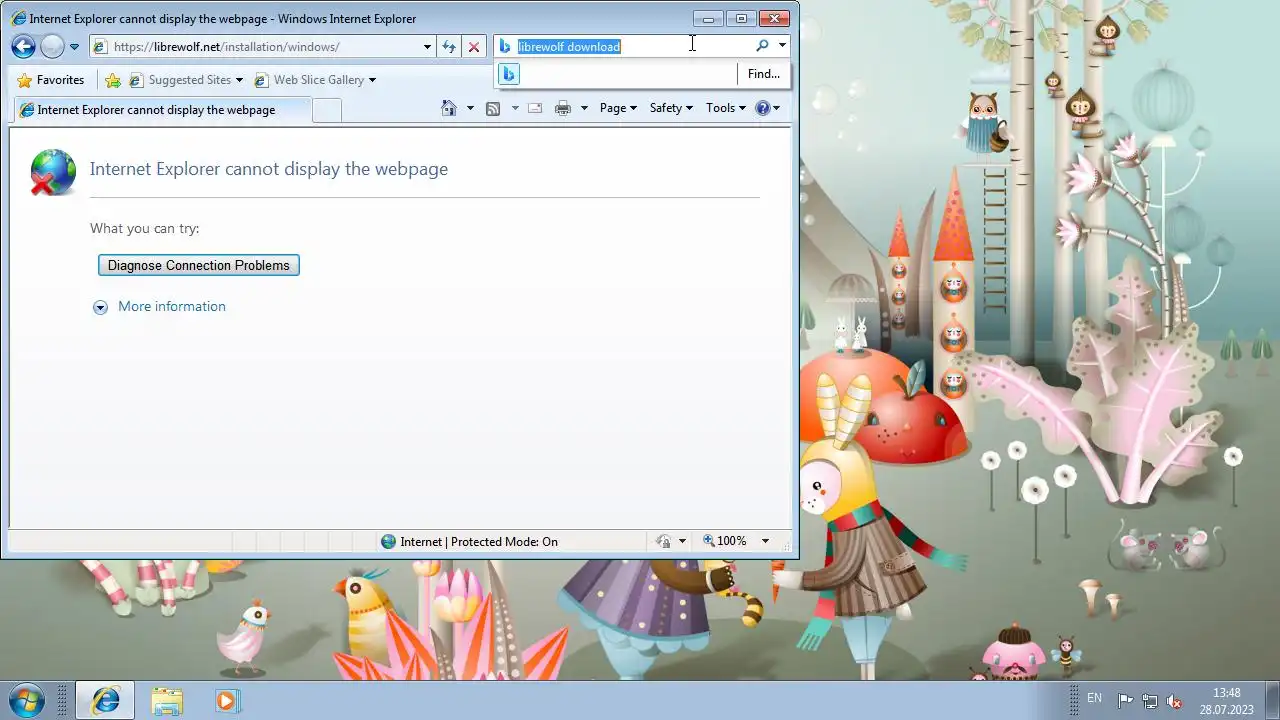Click the More information link text

tap(172, 306)
